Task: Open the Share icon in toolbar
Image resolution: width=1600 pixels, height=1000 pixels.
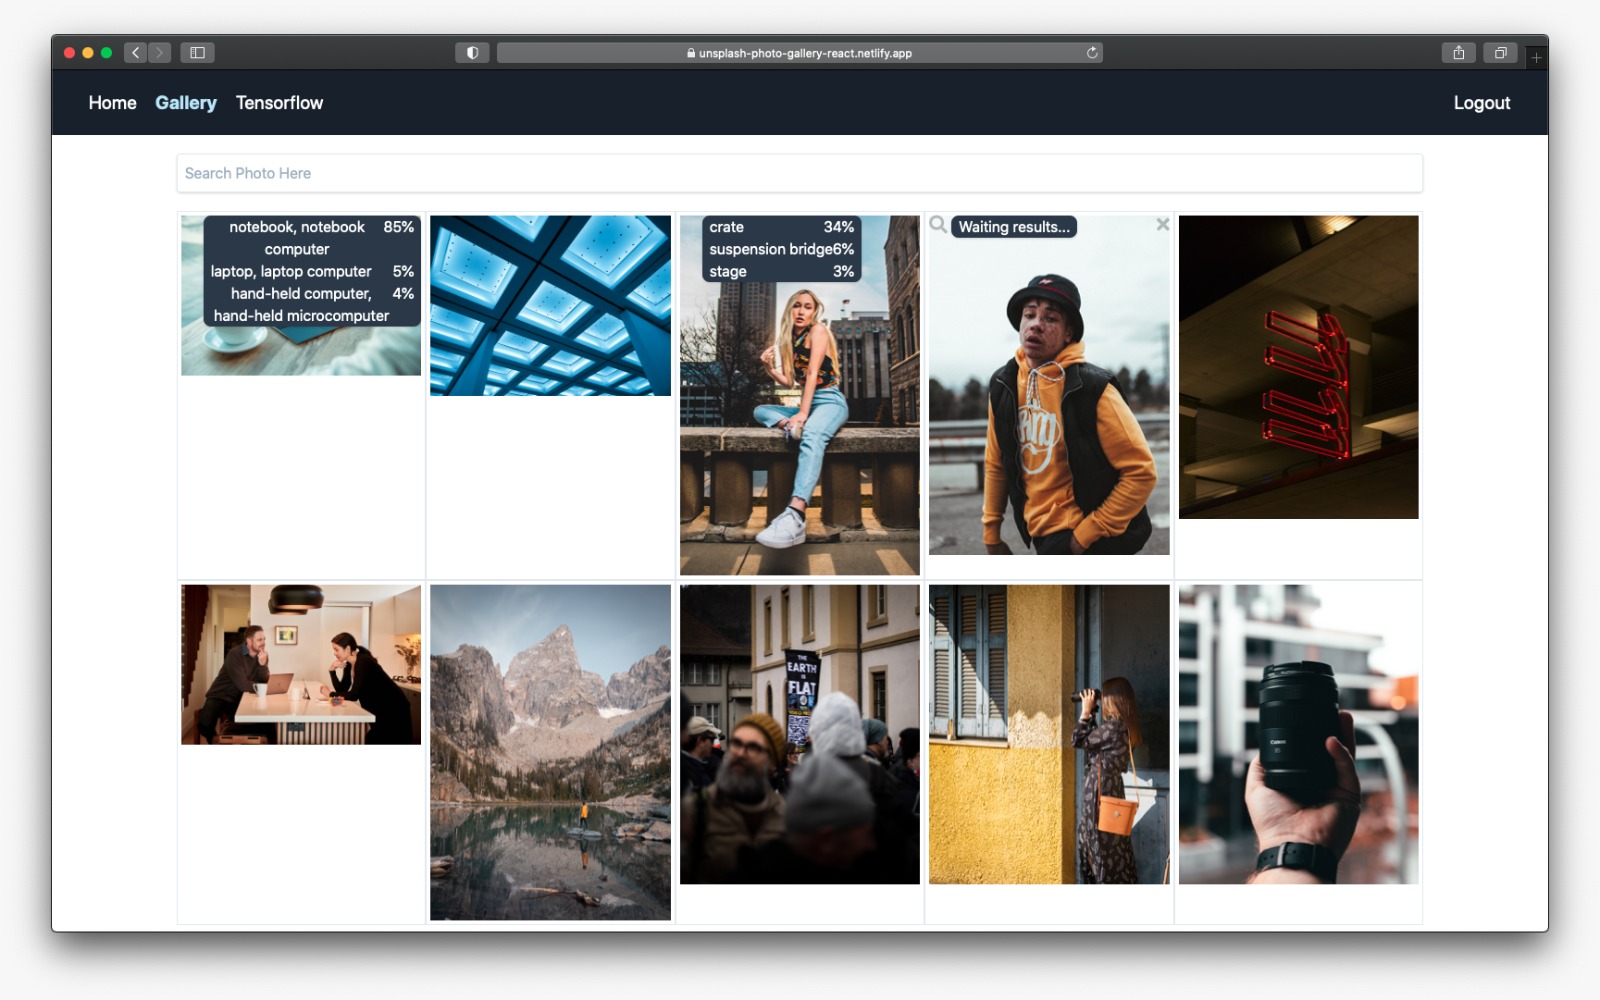Action: [1458, 53]
